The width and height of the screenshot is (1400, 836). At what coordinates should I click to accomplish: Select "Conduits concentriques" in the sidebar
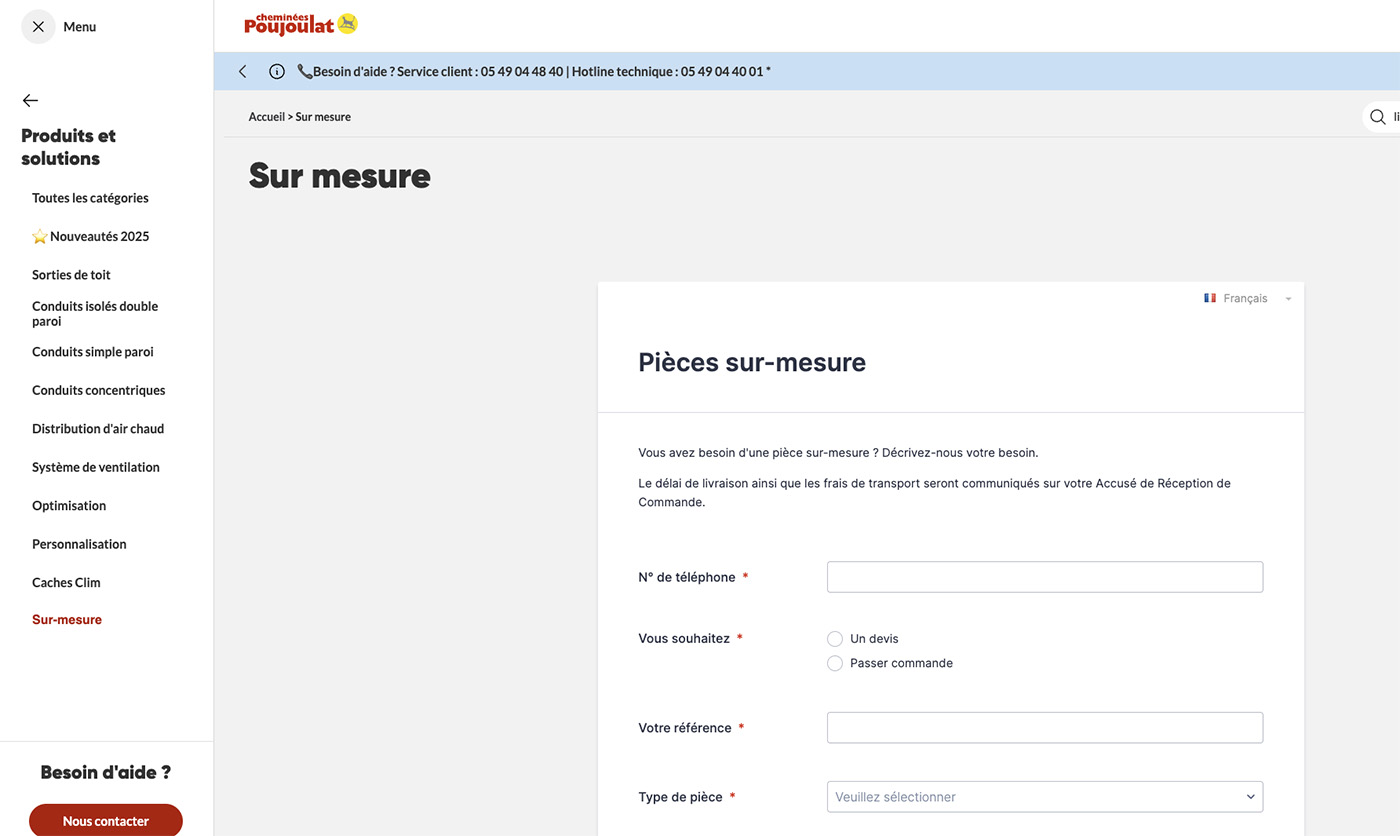98,390
